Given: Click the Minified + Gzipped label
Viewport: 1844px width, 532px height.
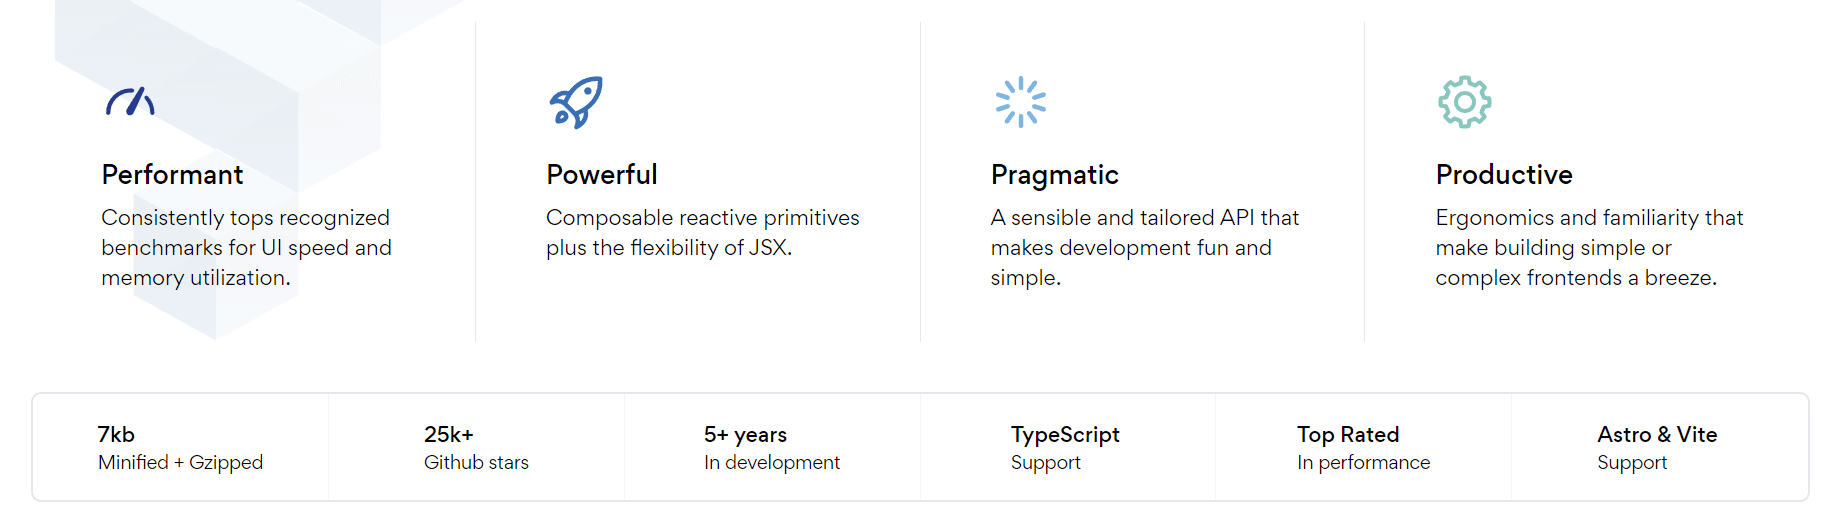Looking at the screenshot, I should coord(180,463).
